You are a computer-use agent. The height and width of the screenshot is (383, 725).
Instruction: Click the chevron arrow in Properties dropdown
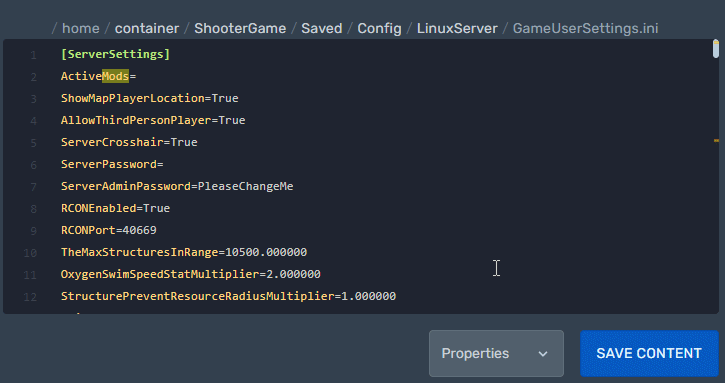[x=543, y=354]
